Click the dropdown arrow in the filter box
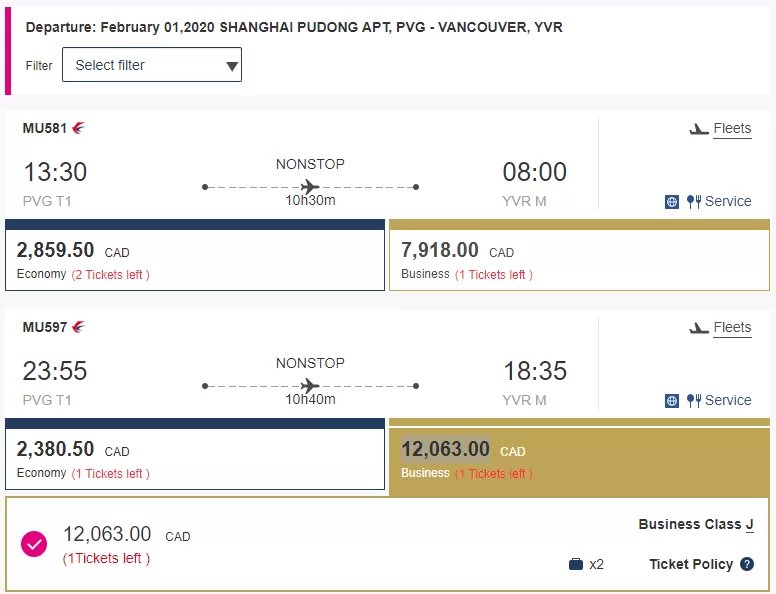The height and width of the screenshot is (594, 776). [231, 66]
